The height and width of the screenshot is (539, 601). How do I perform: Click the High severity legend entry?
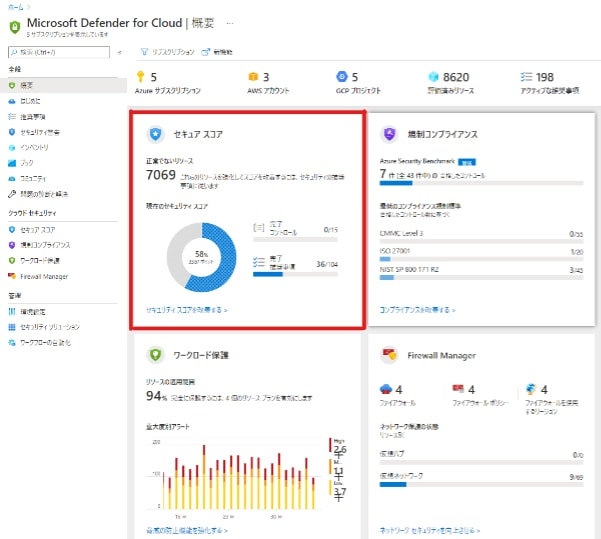pos(338,448)
